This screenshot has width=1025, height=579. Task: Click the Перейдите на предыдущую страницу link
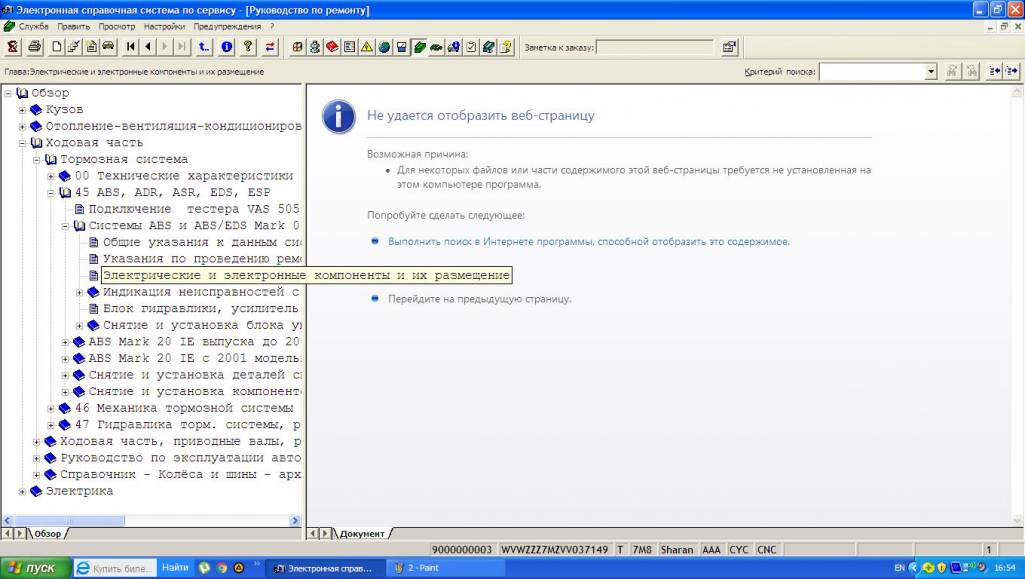pyautogui.click(x=479, y=299)
